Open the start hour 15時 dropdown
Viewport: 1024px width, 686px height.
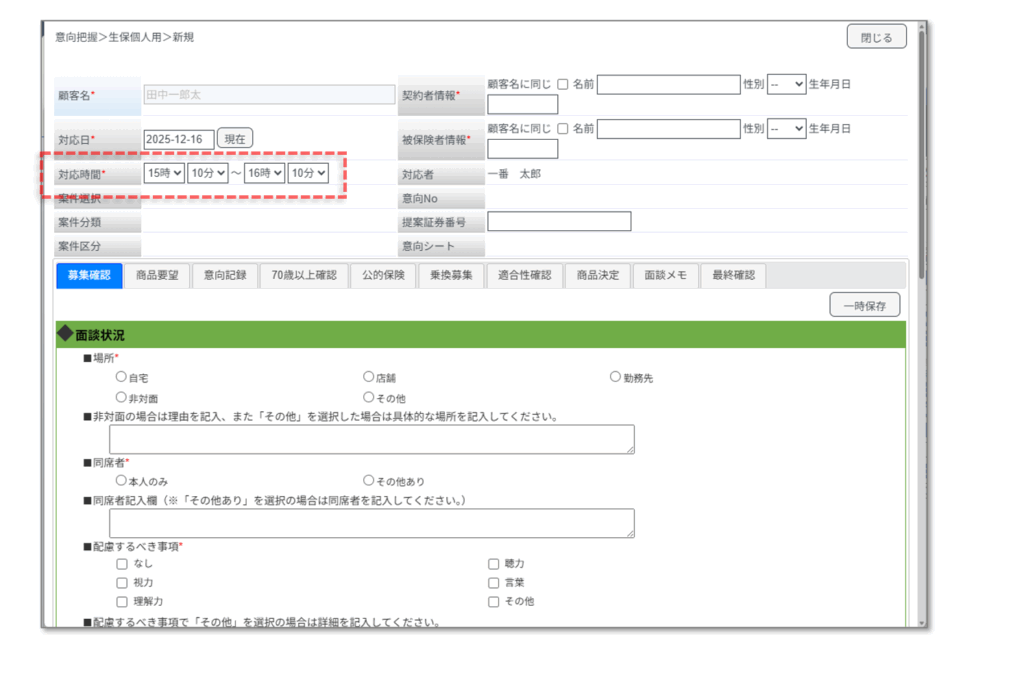coord(164,173)
